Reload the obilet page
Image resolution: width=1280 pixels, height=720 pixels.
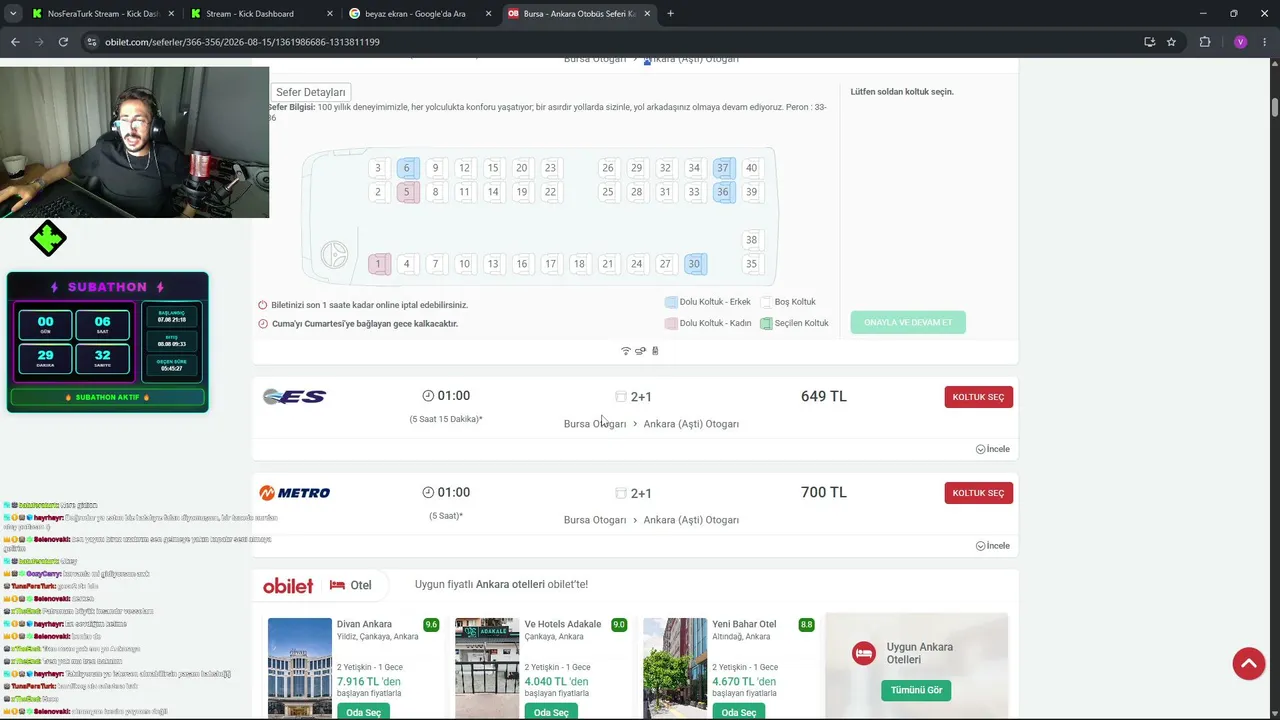point(63,42)
